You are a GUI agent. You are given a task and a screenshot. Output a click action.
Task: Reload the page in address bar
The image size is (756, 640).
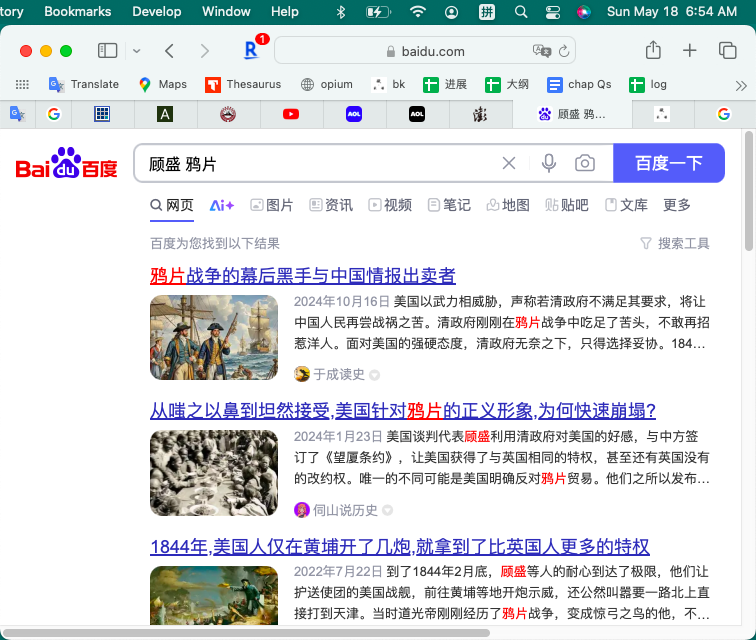click(x=565, y=51)
